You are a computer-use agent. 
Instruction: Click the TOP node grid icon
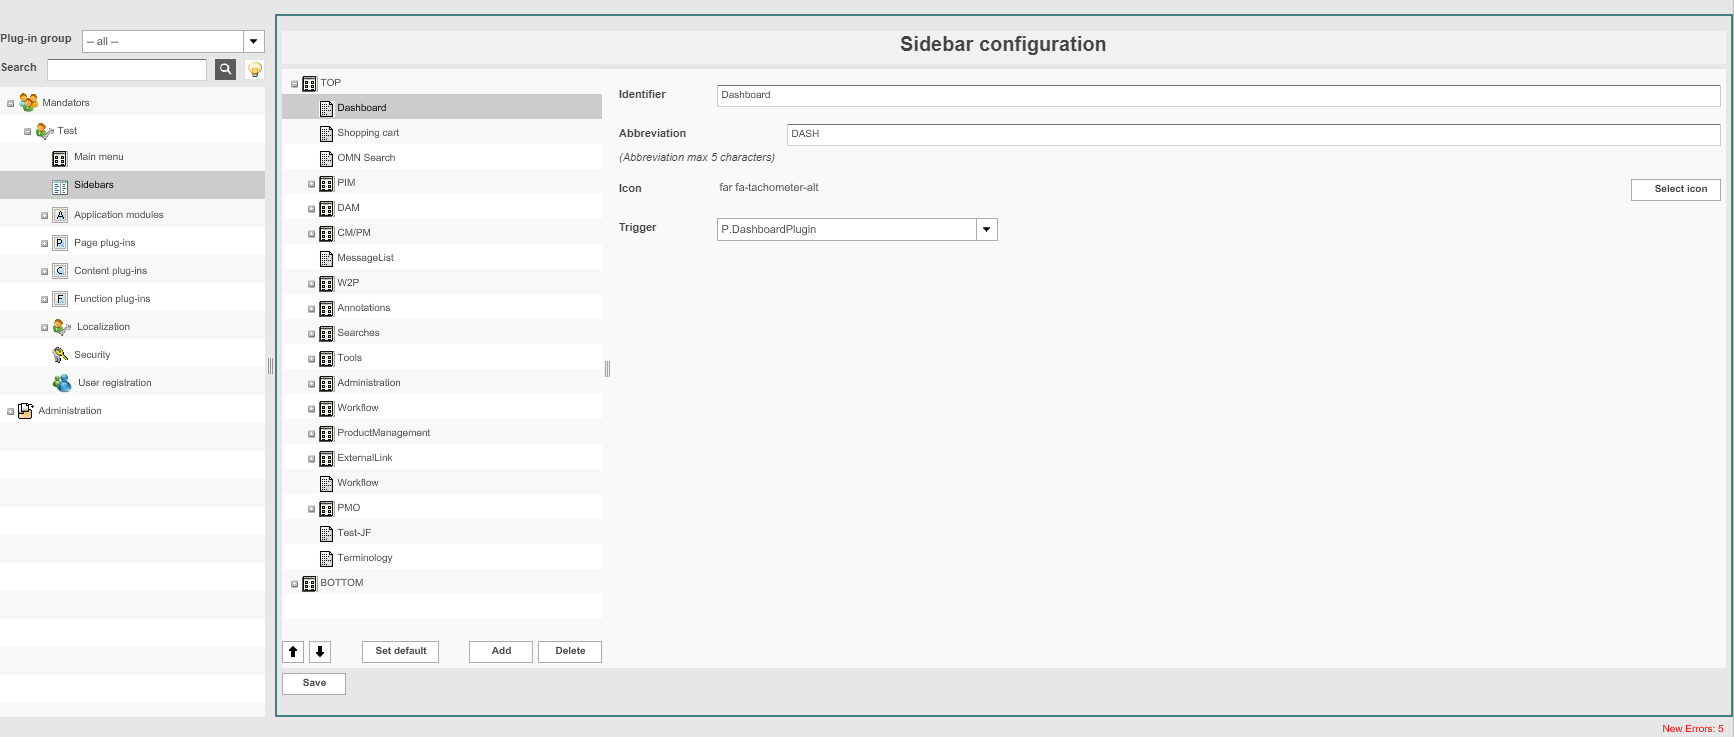[x=309, y=84]
